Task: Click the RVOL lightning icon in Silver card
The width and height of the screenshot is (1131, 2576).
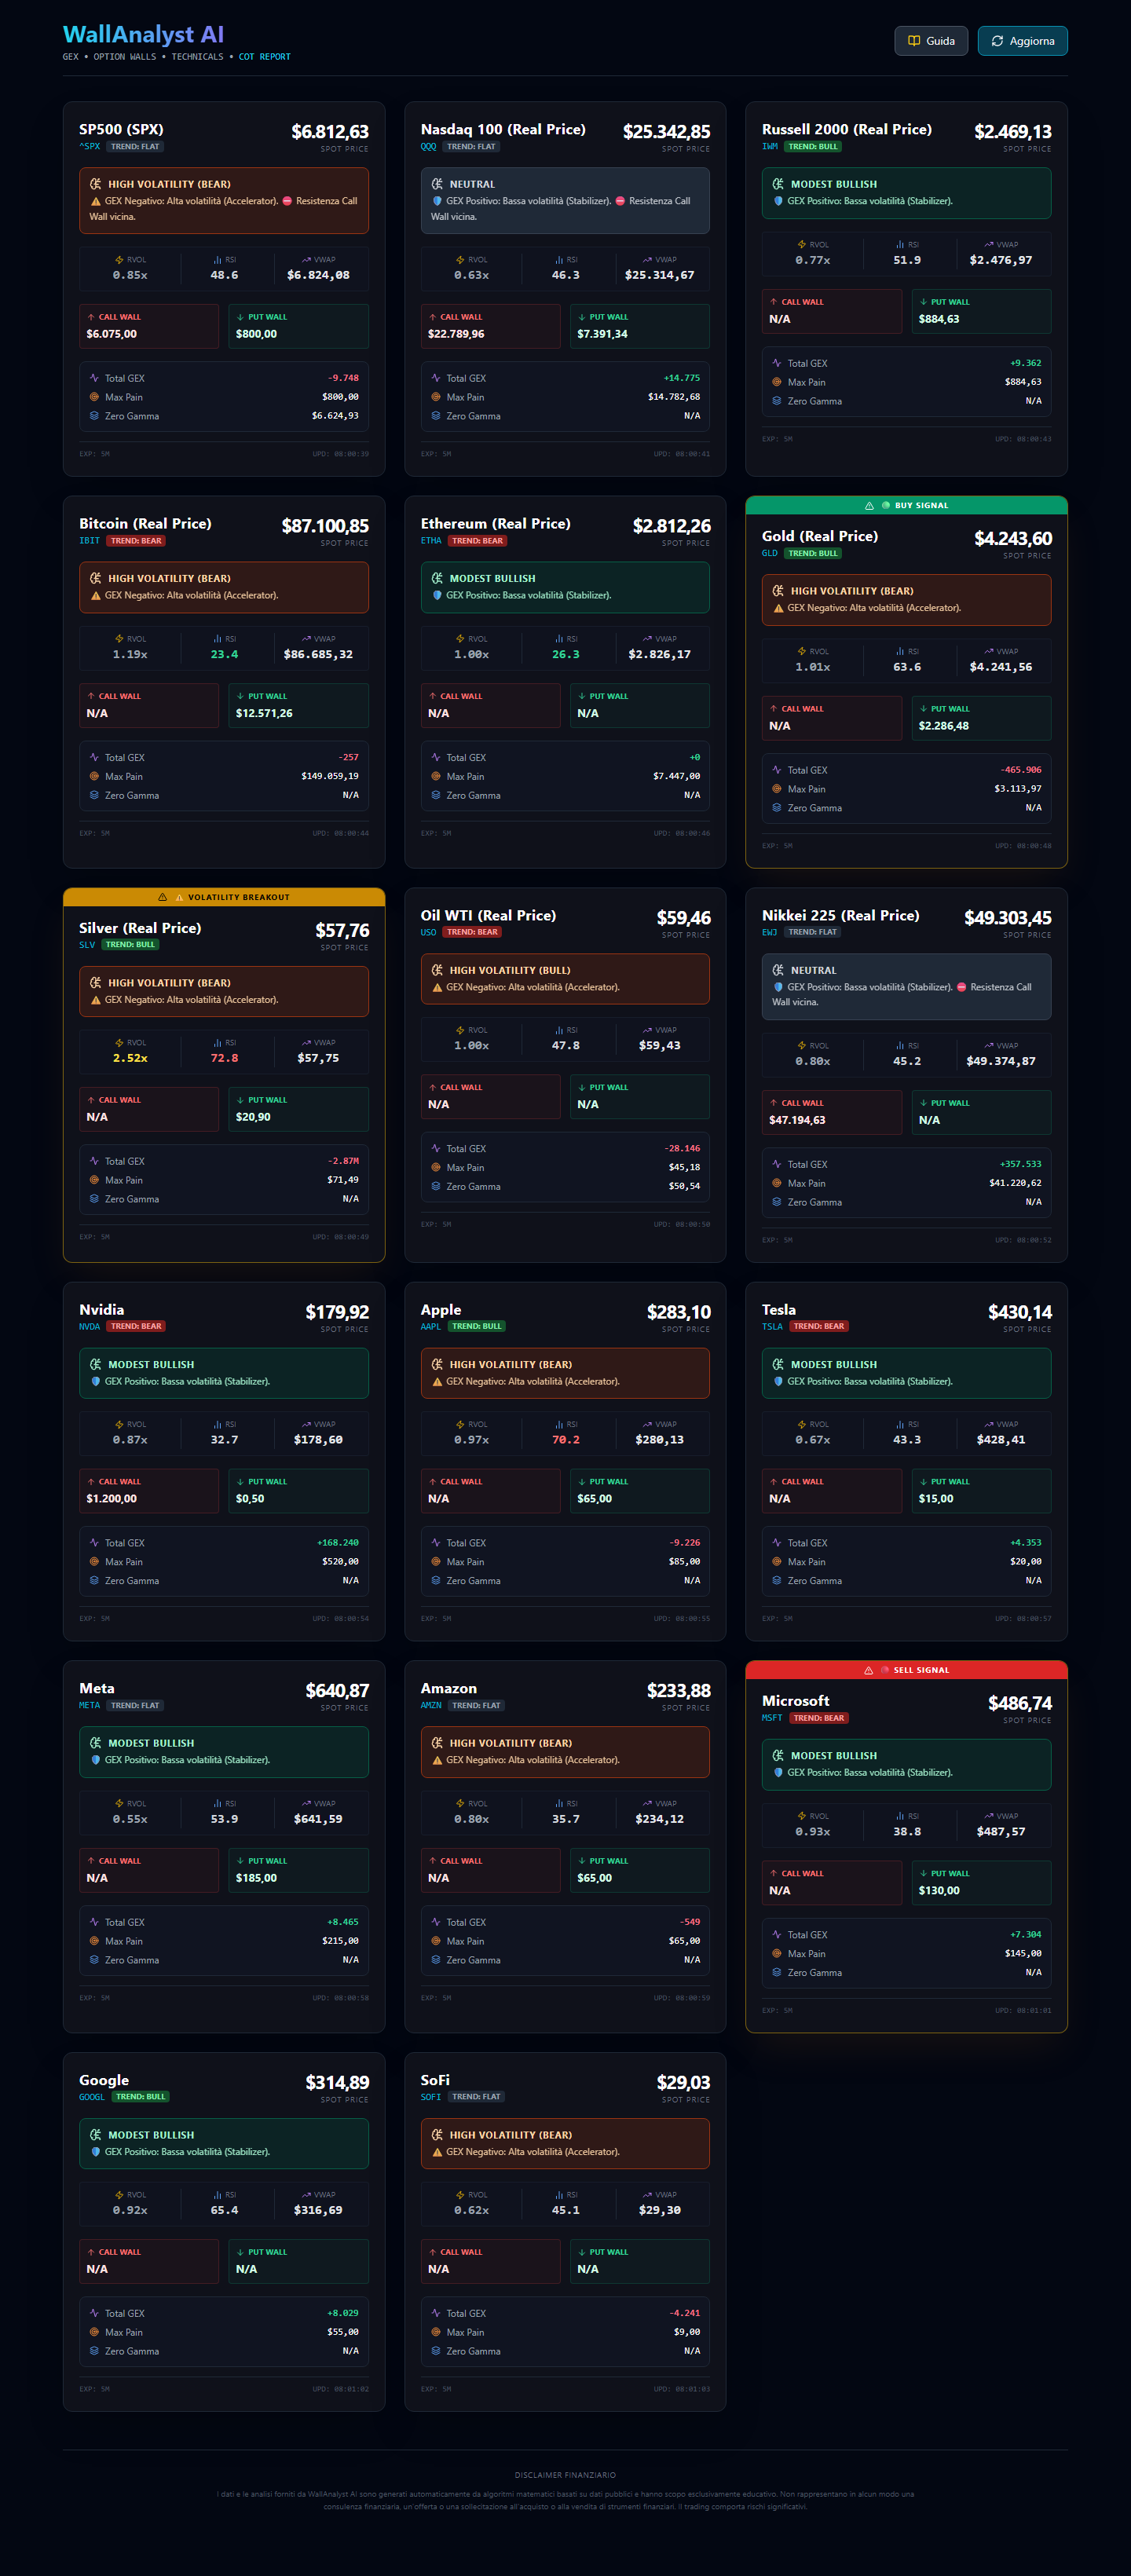Action: 119,1042
